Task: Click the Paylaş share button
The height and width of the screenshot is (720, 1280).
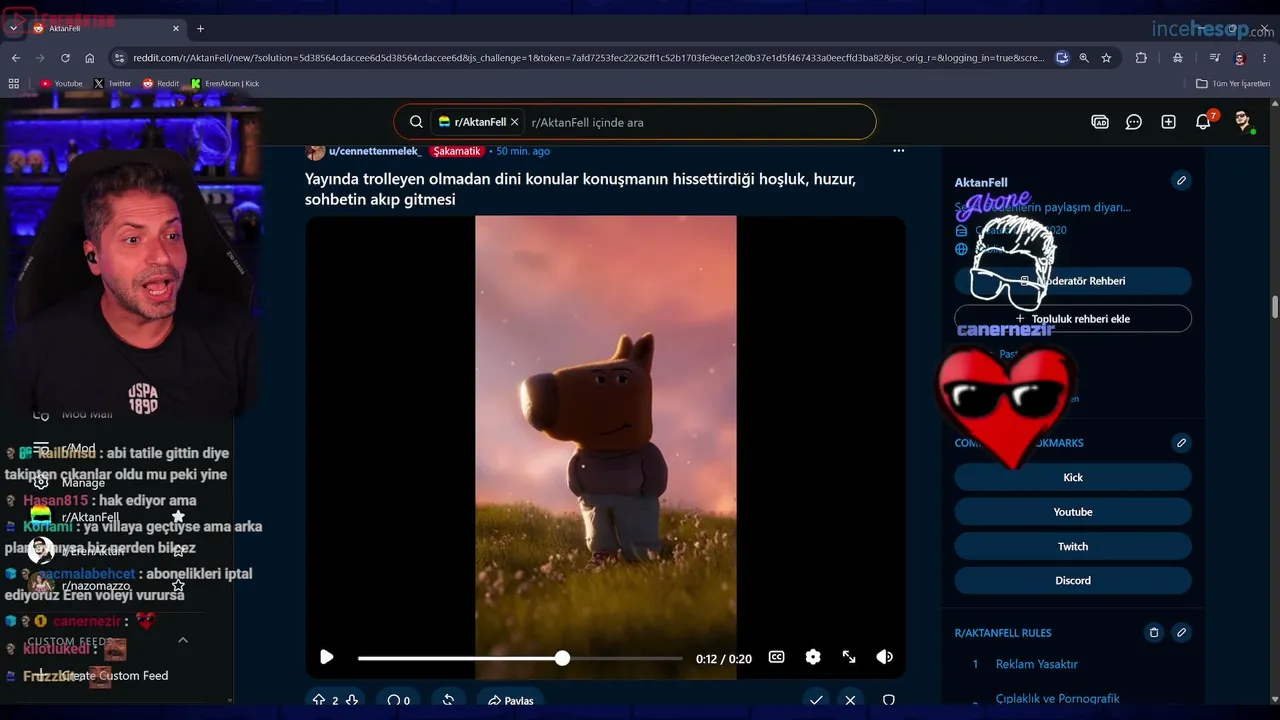Action: point(510,700)
